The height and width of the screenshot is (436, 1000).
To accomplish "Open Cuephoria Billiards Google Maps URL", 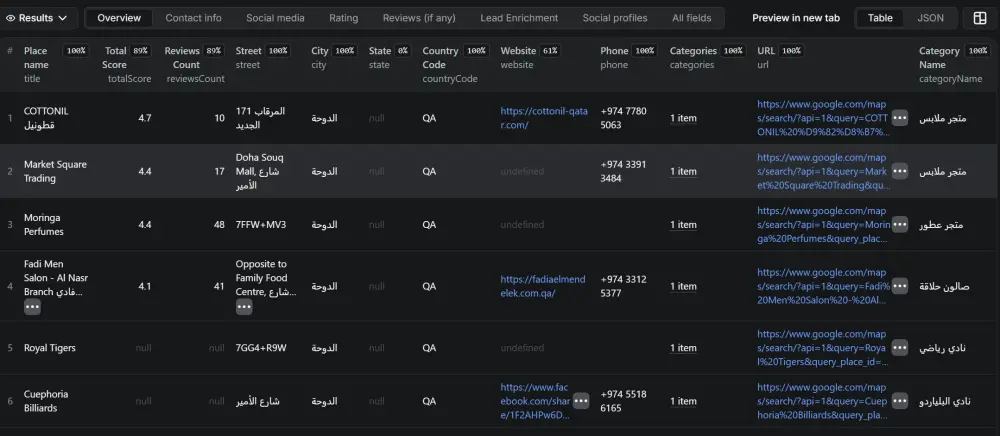I will [x=823, y=401].
